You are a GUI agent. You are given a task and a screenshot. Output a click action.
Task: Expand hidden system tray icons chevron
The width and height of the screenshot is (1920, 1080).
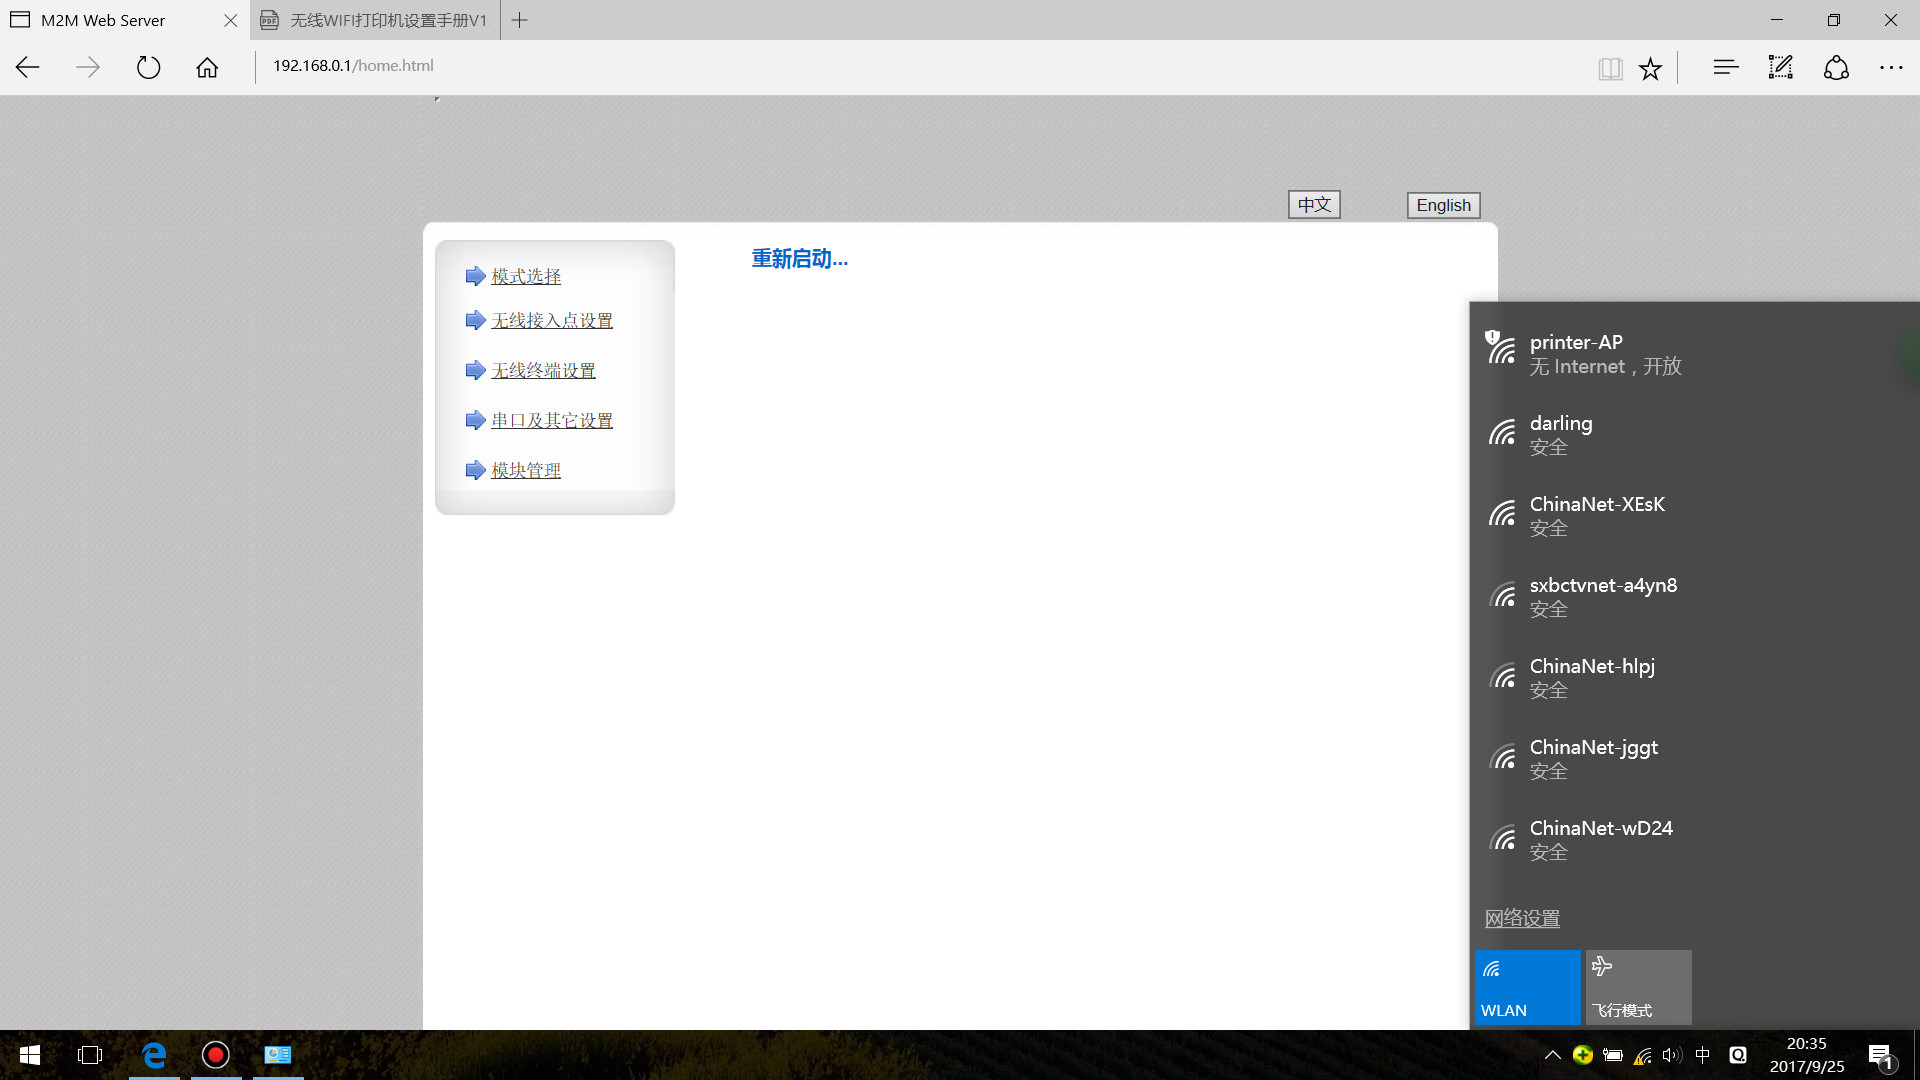point(1552,1055)
